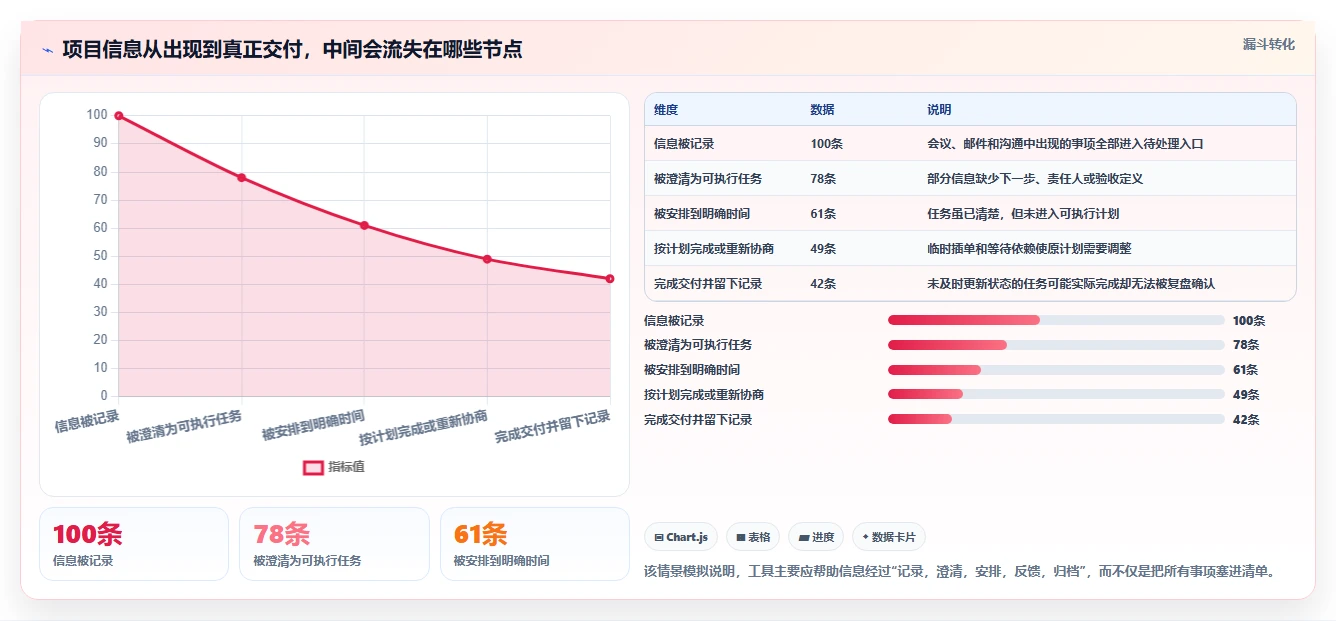The height and width of the screenshot is (621, 1336).
Task: Click the progress bar for 按计划完成或重新协商
Action: pos(1056,394)
